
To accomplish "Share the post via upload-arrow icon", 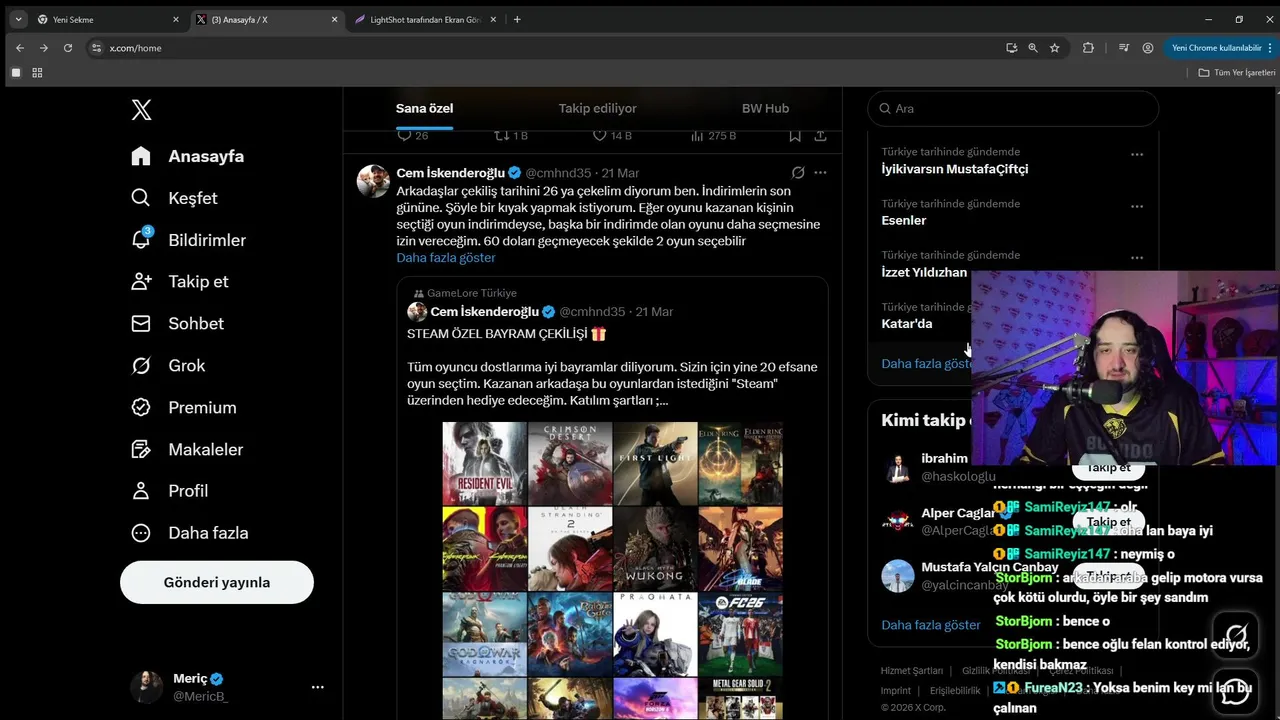I will (820, 136).
